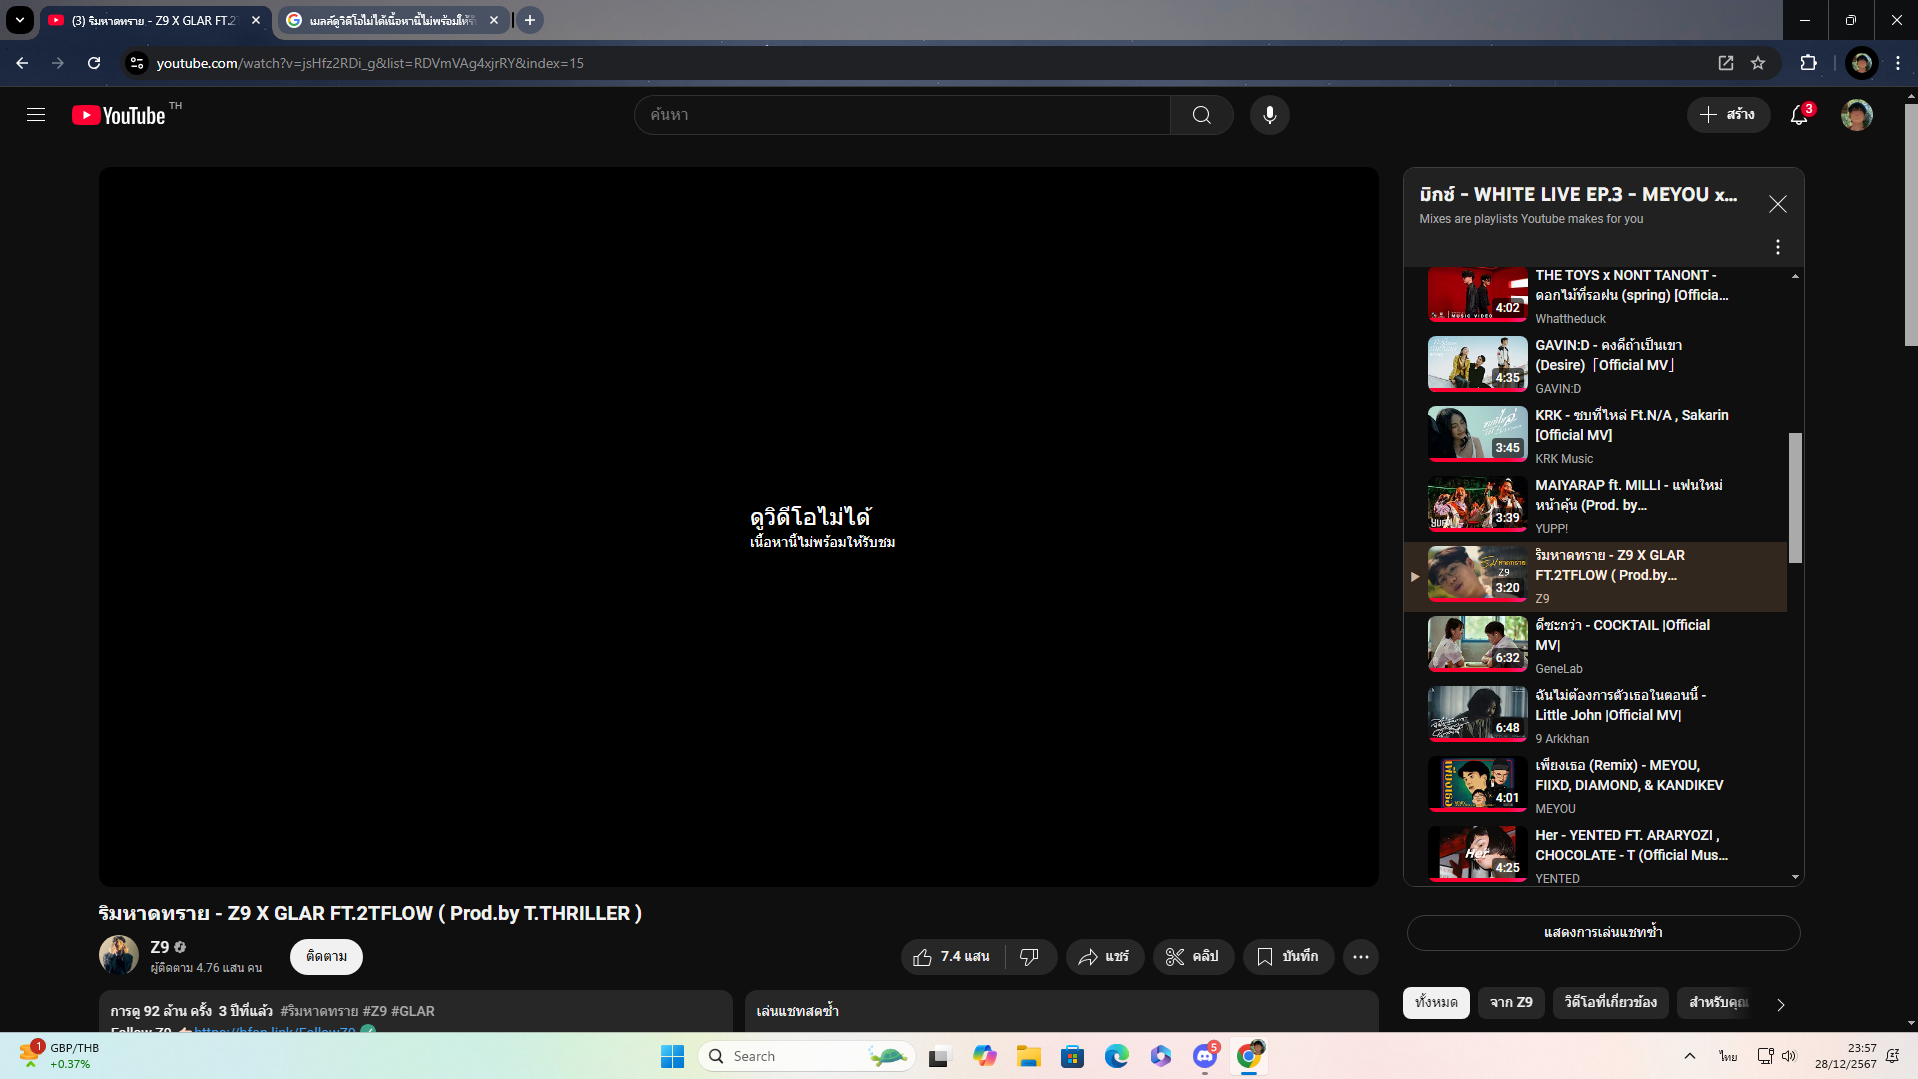Open Chrome three-dot menu
The image size is (1918, 1079).
point(1897,63)
